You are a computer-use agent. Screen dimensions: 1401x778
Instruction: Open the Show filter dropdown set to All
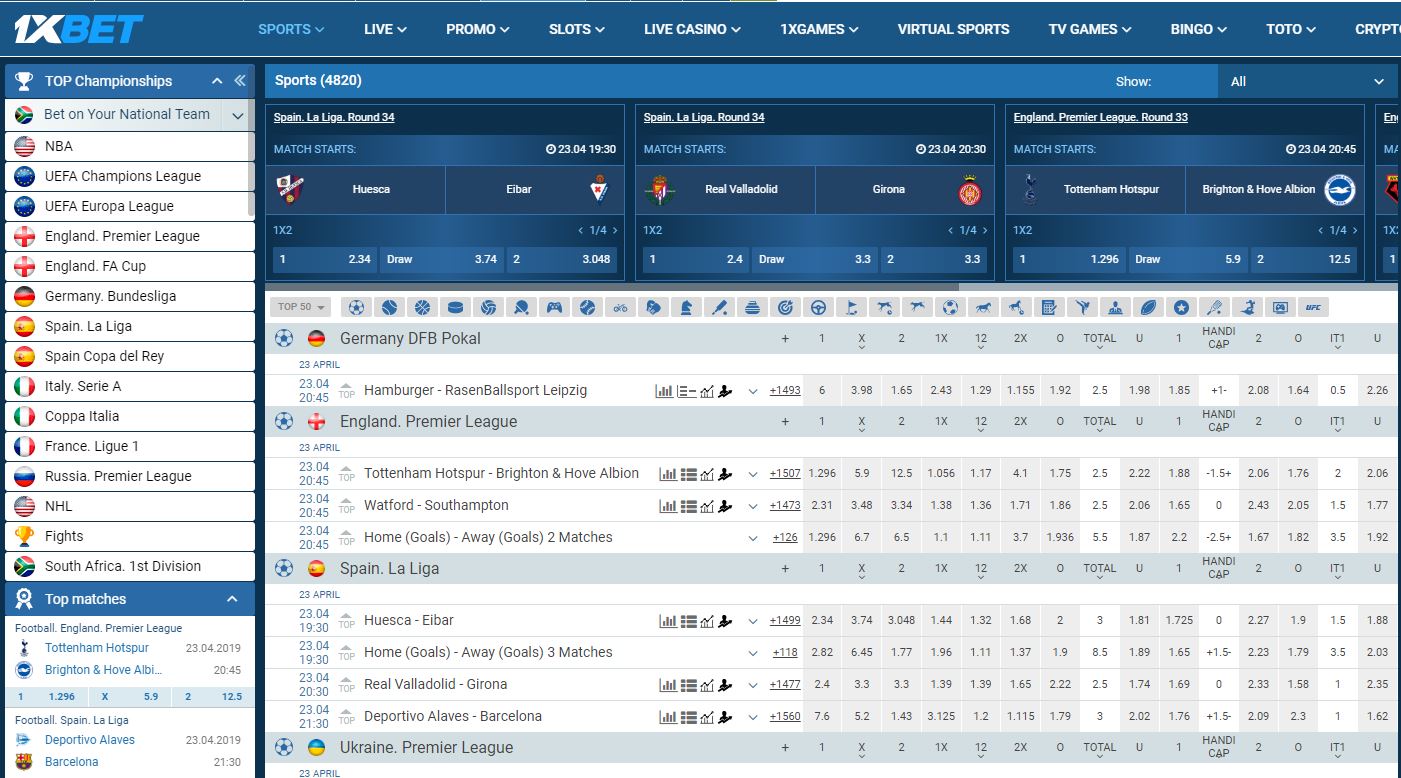click(1308, 82)
